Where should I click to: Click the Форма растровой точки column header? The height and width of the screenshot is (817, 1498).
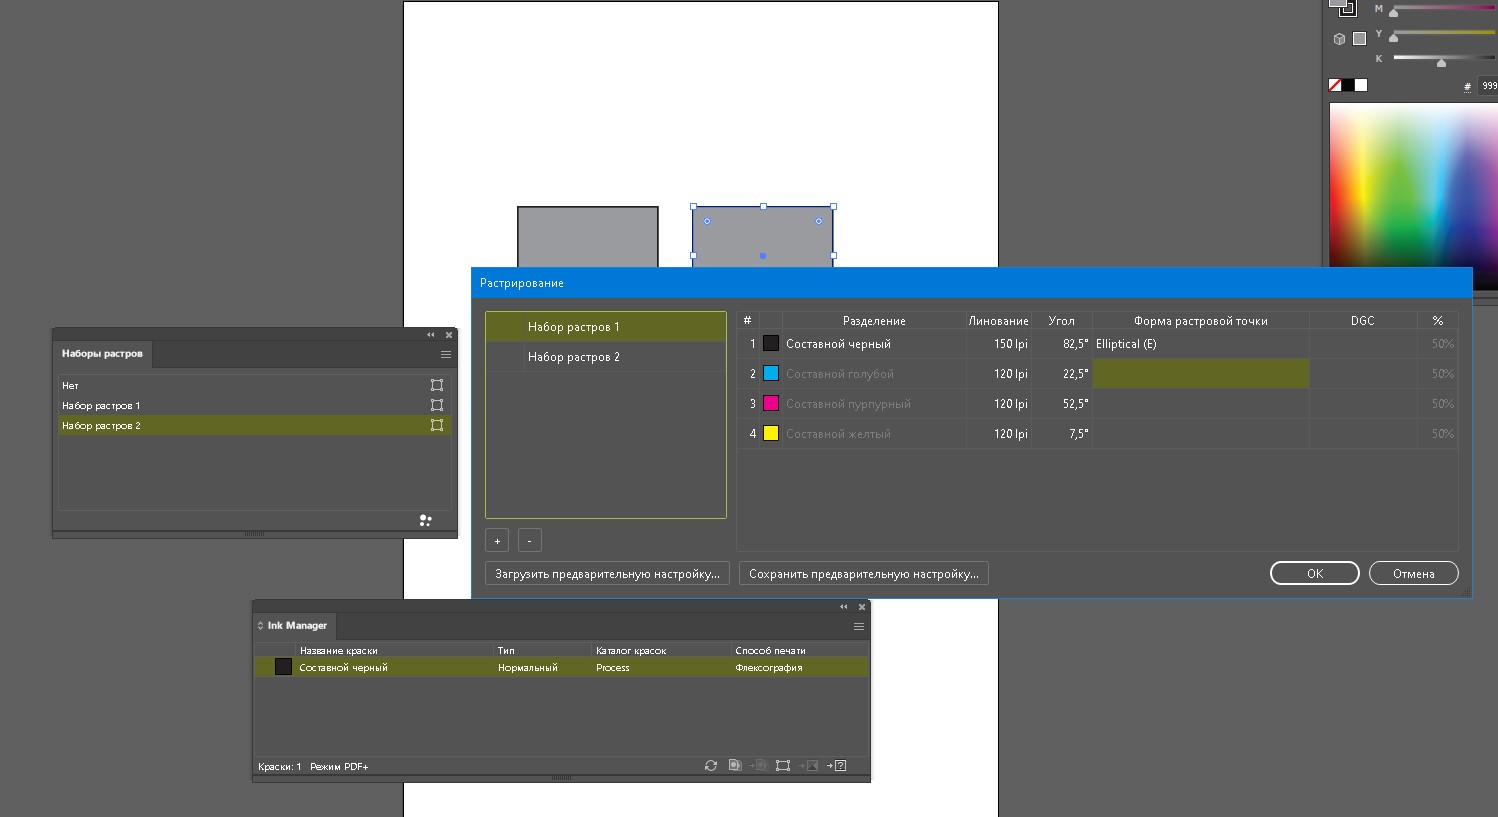click(x=1201, y=321)
